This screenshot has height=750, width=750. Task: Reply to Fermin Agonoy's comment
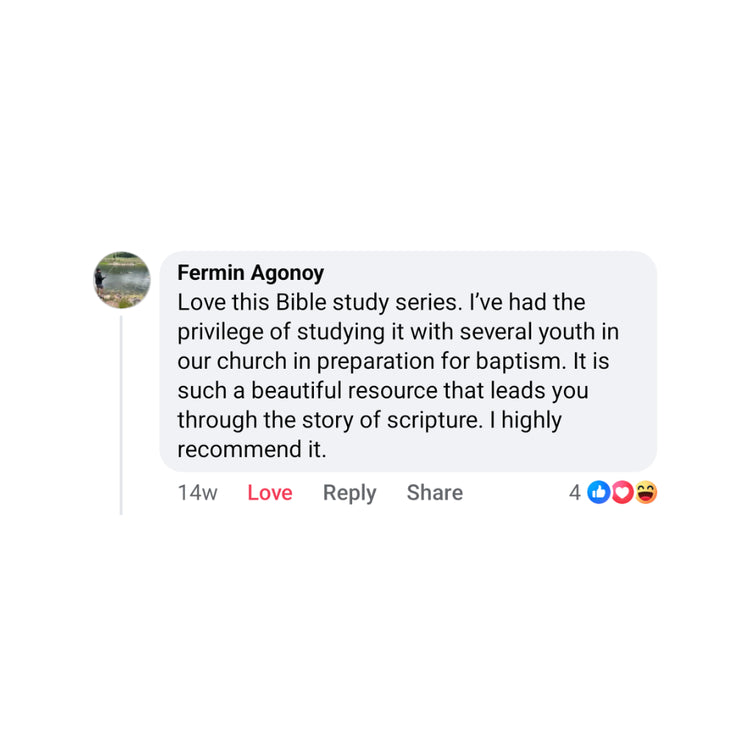[349, 493]
